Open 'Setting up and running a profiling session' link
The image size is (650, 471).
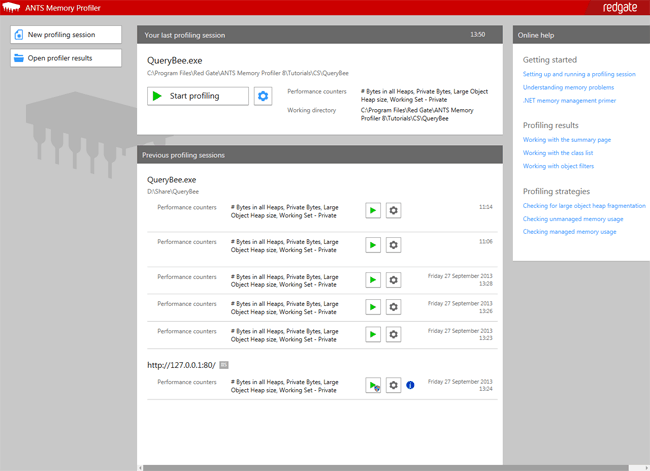click(578, 74)
